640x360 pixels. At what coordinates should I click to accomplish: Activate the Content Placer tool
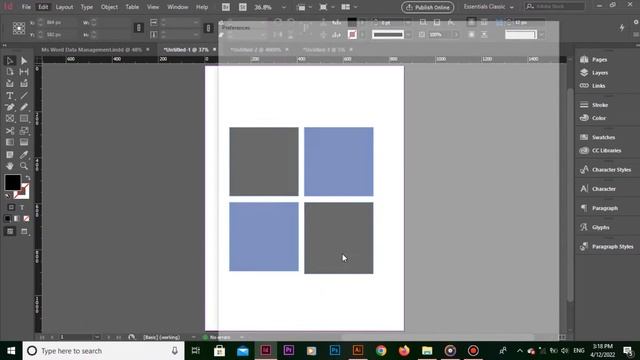[x=24, y=84]
